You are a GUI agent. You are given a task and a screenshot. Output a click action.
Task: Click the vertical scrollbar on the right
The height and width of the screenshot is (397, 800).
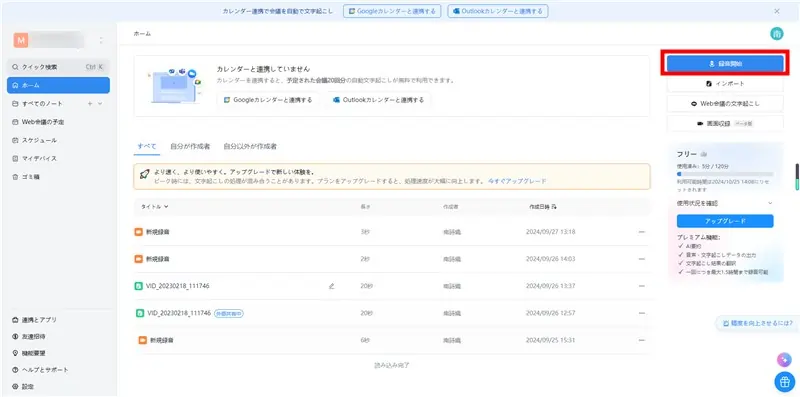pyautogui.click(x=797, y=177)
